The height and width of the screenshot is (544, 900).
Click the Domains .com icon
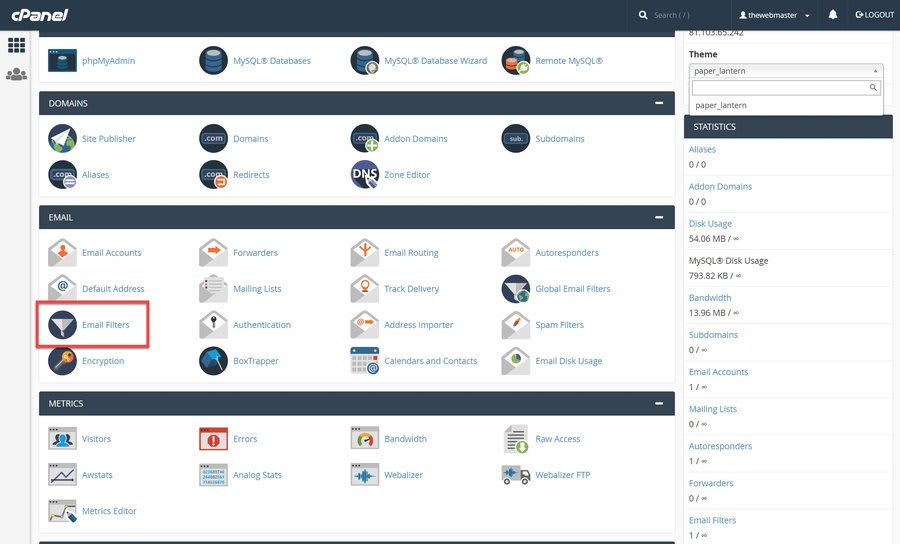[213, 138]
